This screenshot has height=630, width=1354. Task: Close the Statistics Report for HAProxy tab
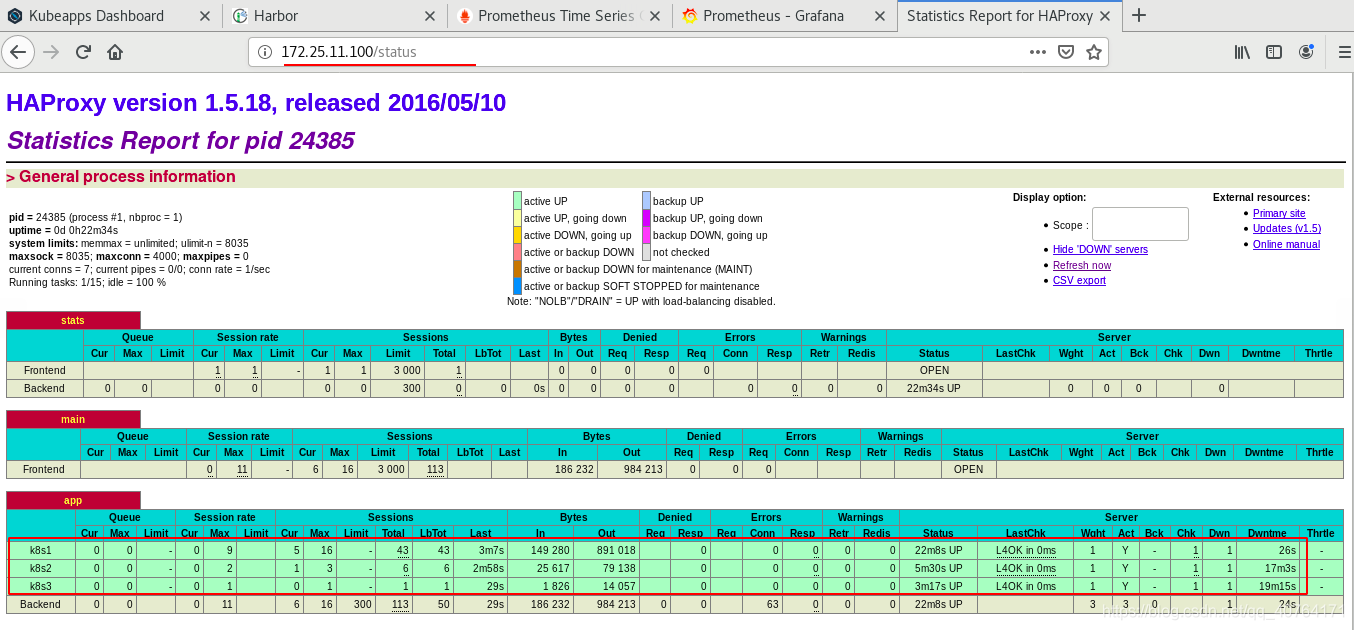[x=1104, y=16]
